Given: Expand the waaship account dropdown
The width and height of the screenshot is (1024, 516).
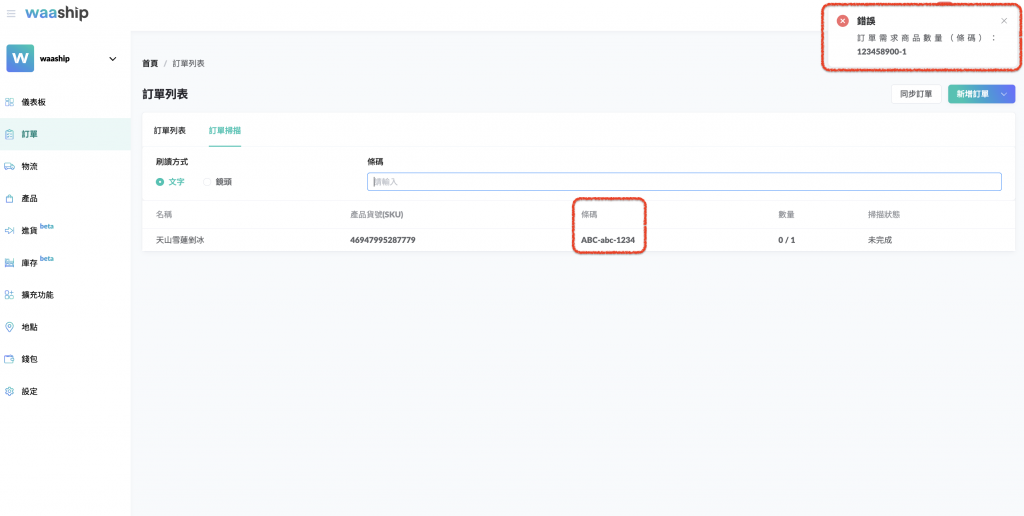Looking at the screenshot, I should [112, 59].
